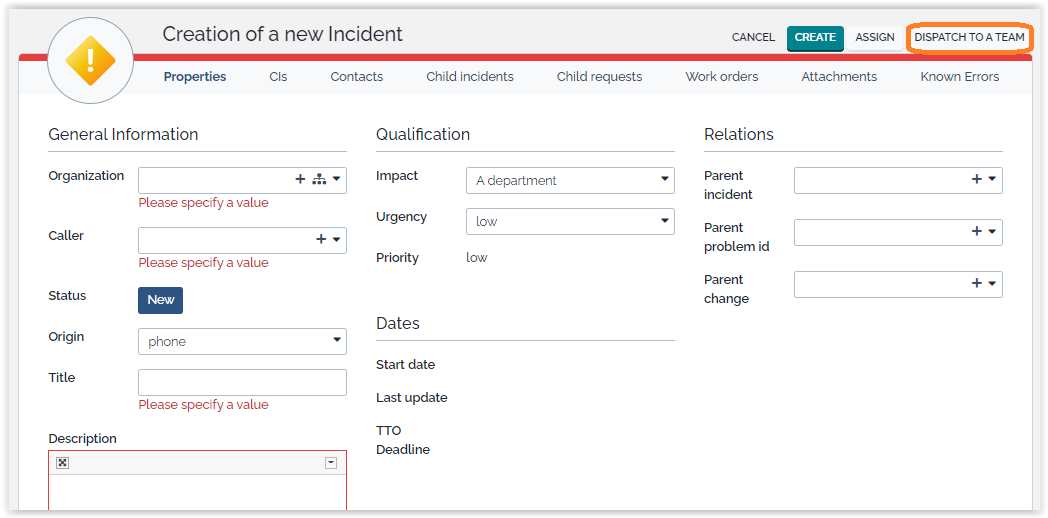Go to the Known Errors tab
Image resolution: width=1048 pixels, height=518 pixels.
pos(959,77)
